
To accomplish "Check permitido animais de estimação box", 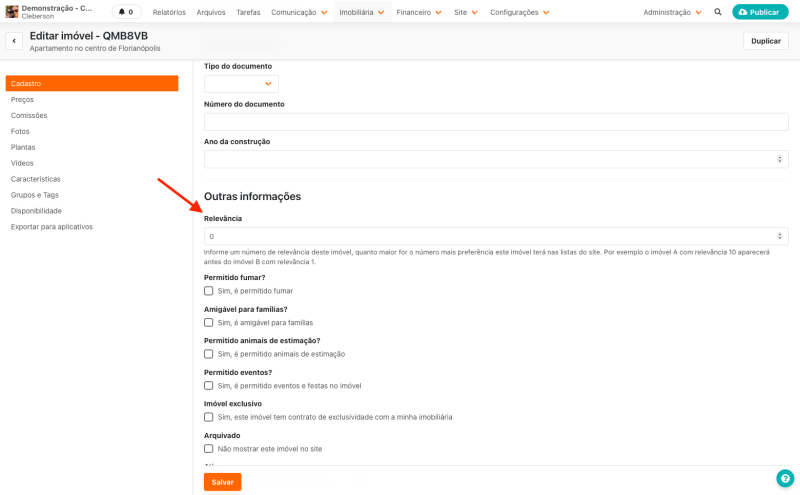I will coord(209,354).
